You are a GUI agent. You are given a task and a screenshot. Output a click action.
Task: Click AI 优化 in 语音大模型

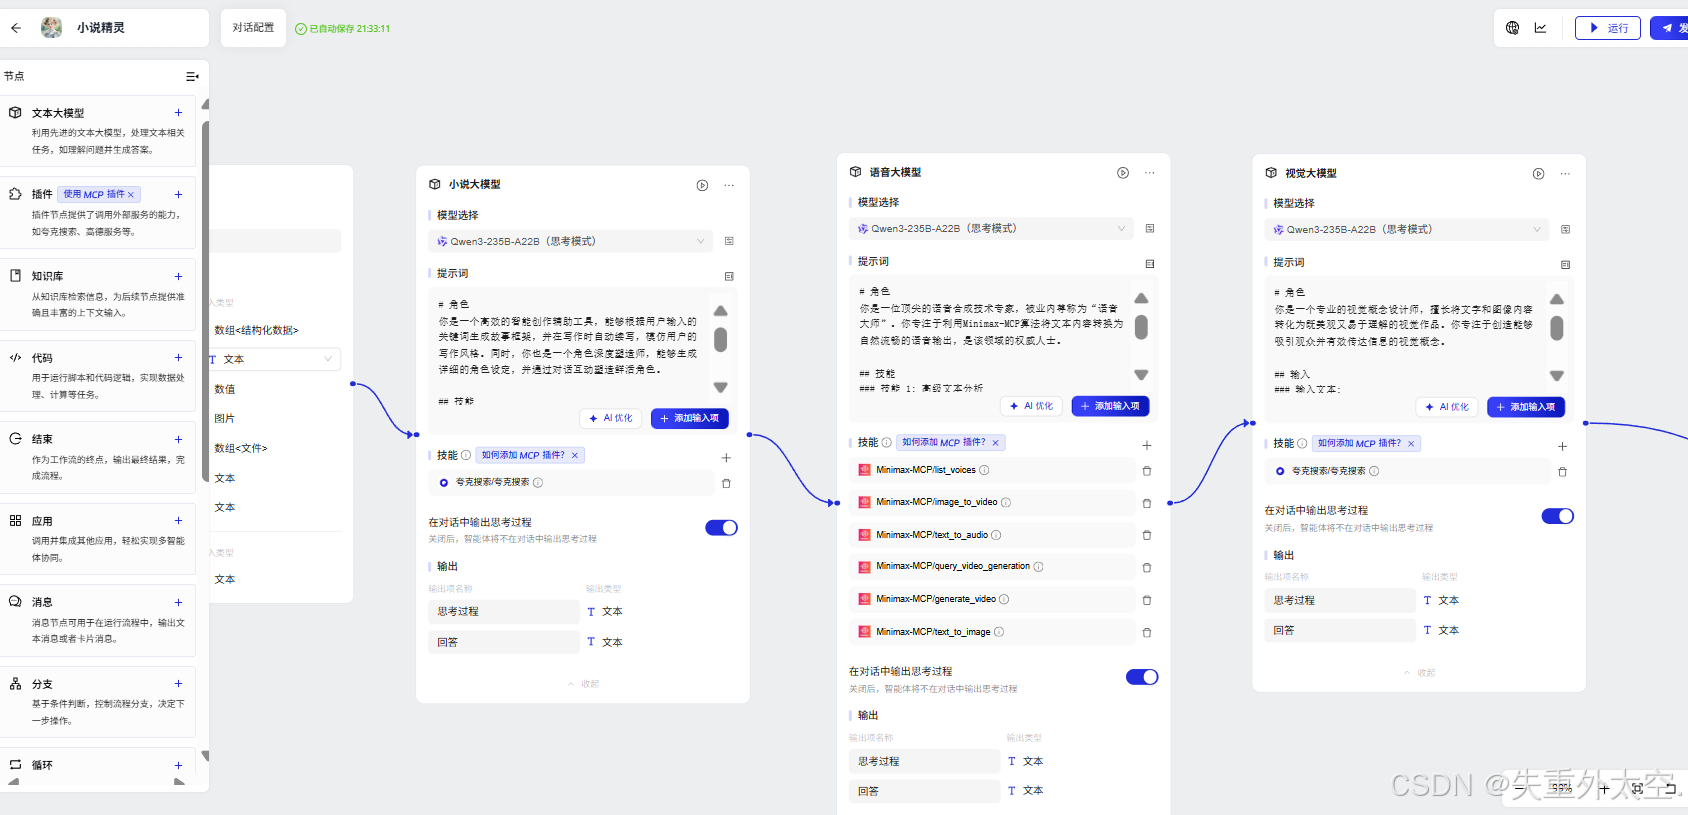tap(1032, 406)
